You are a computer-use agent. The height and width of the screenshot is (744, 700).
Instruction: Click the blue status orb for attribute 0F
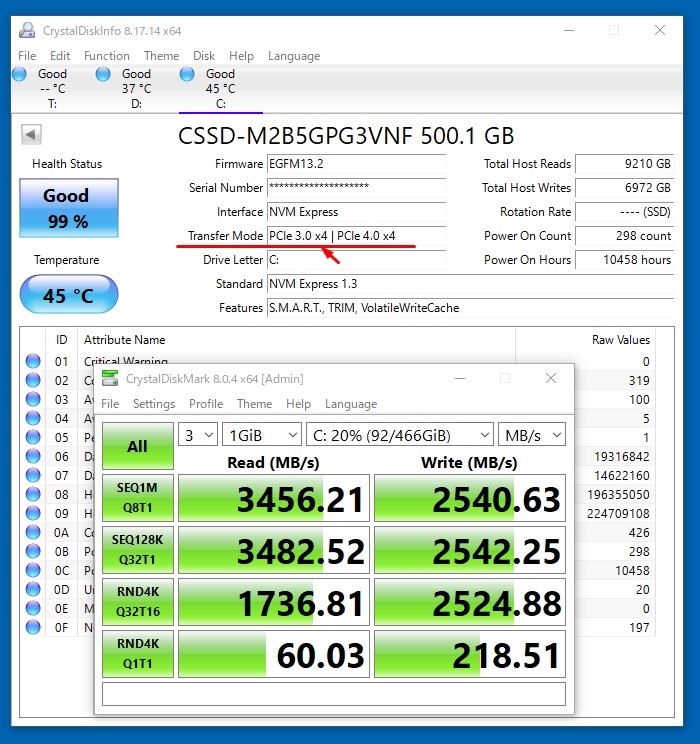pyautogui.click(x=33, y=627)
